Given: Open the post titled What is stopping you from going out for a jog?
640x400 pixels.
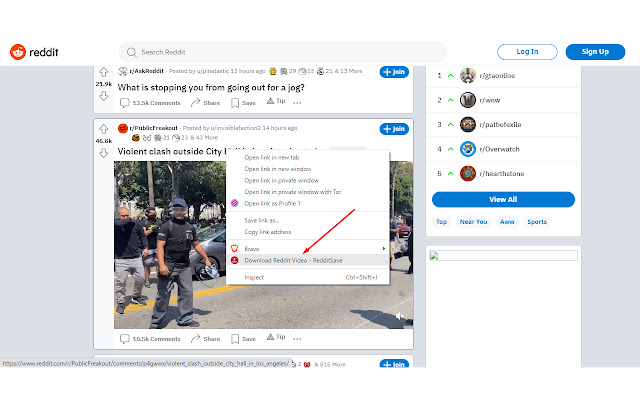Looking at the screenshot, I should (x=211, y=87).
